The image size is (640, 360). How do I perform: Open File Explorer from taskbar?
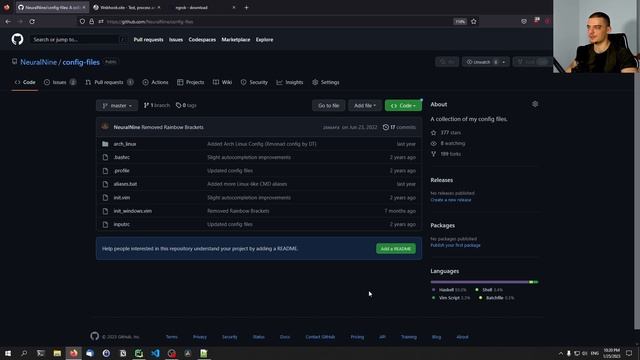pos(57,353)
